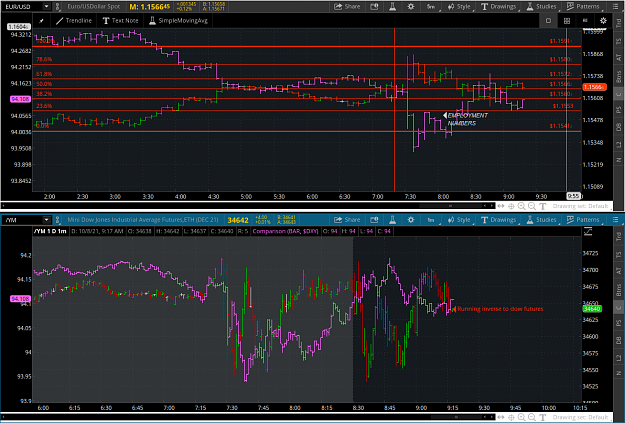The width and height of the screenshot is (625, 423).
Task: Open Drawings menu on EUR/USD chart
Action: [498, 6]
